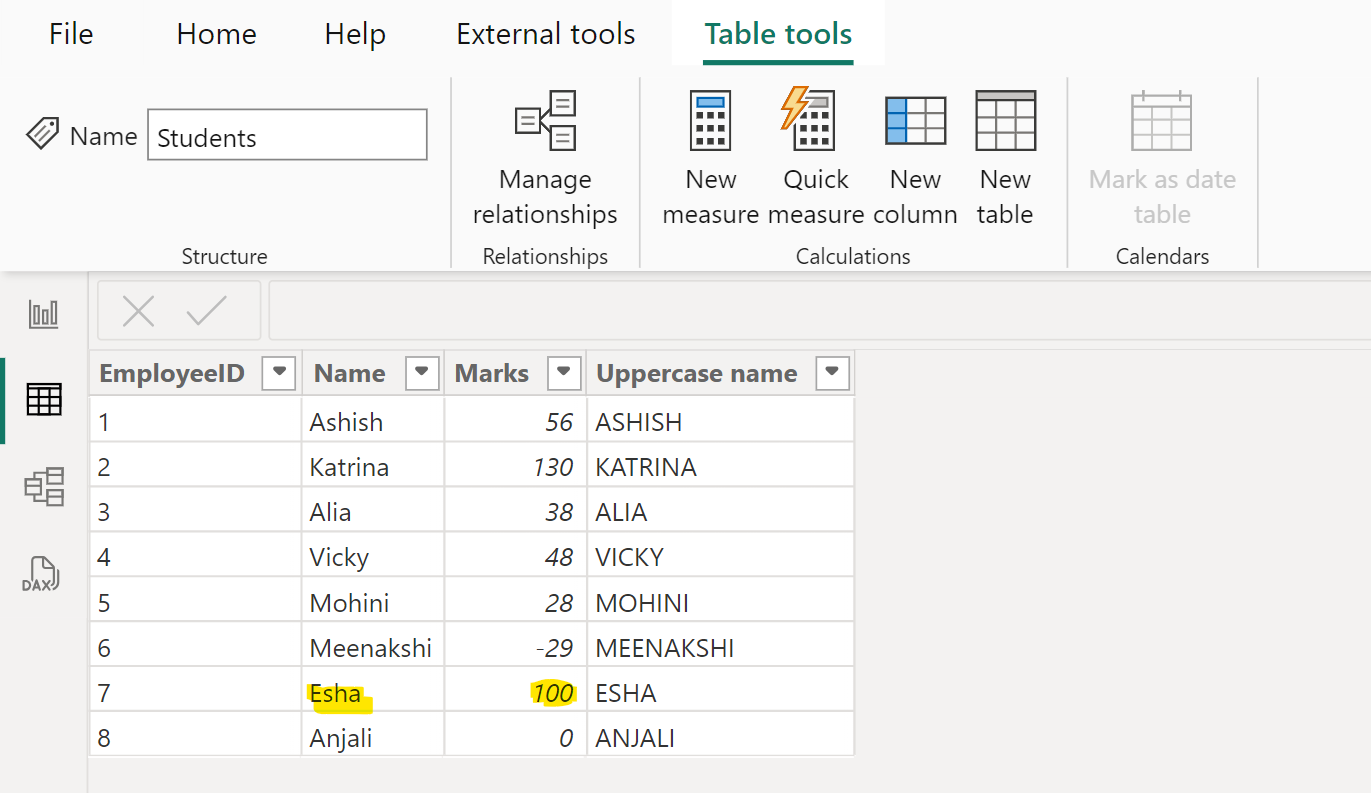Switch to the External tools tab
This screenshot has height=793, width=1371.
pyautogui.click(x=545, y=33)
